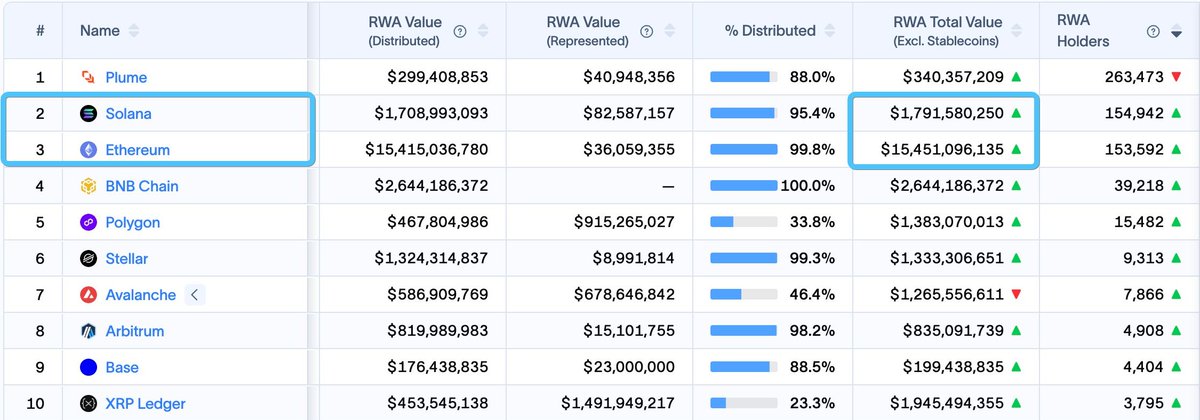Open the Ethereum network link
The width and height of the screenshot is (1200, 420).
point(138,150)
